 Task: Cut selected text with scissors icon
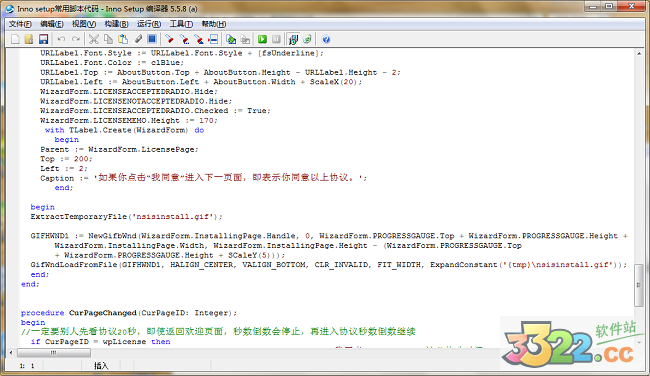[94, 39]
